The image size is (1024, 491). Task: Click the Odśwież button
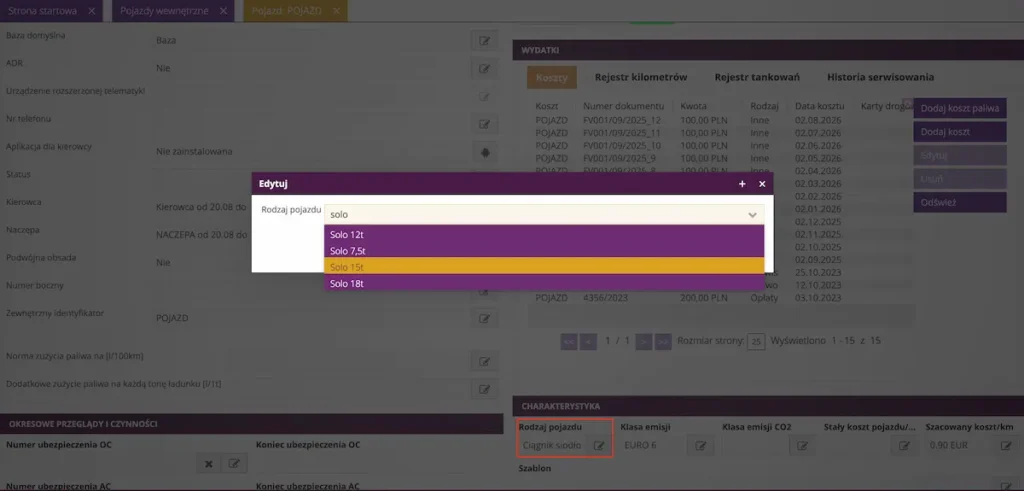click(x=960, y=202)
